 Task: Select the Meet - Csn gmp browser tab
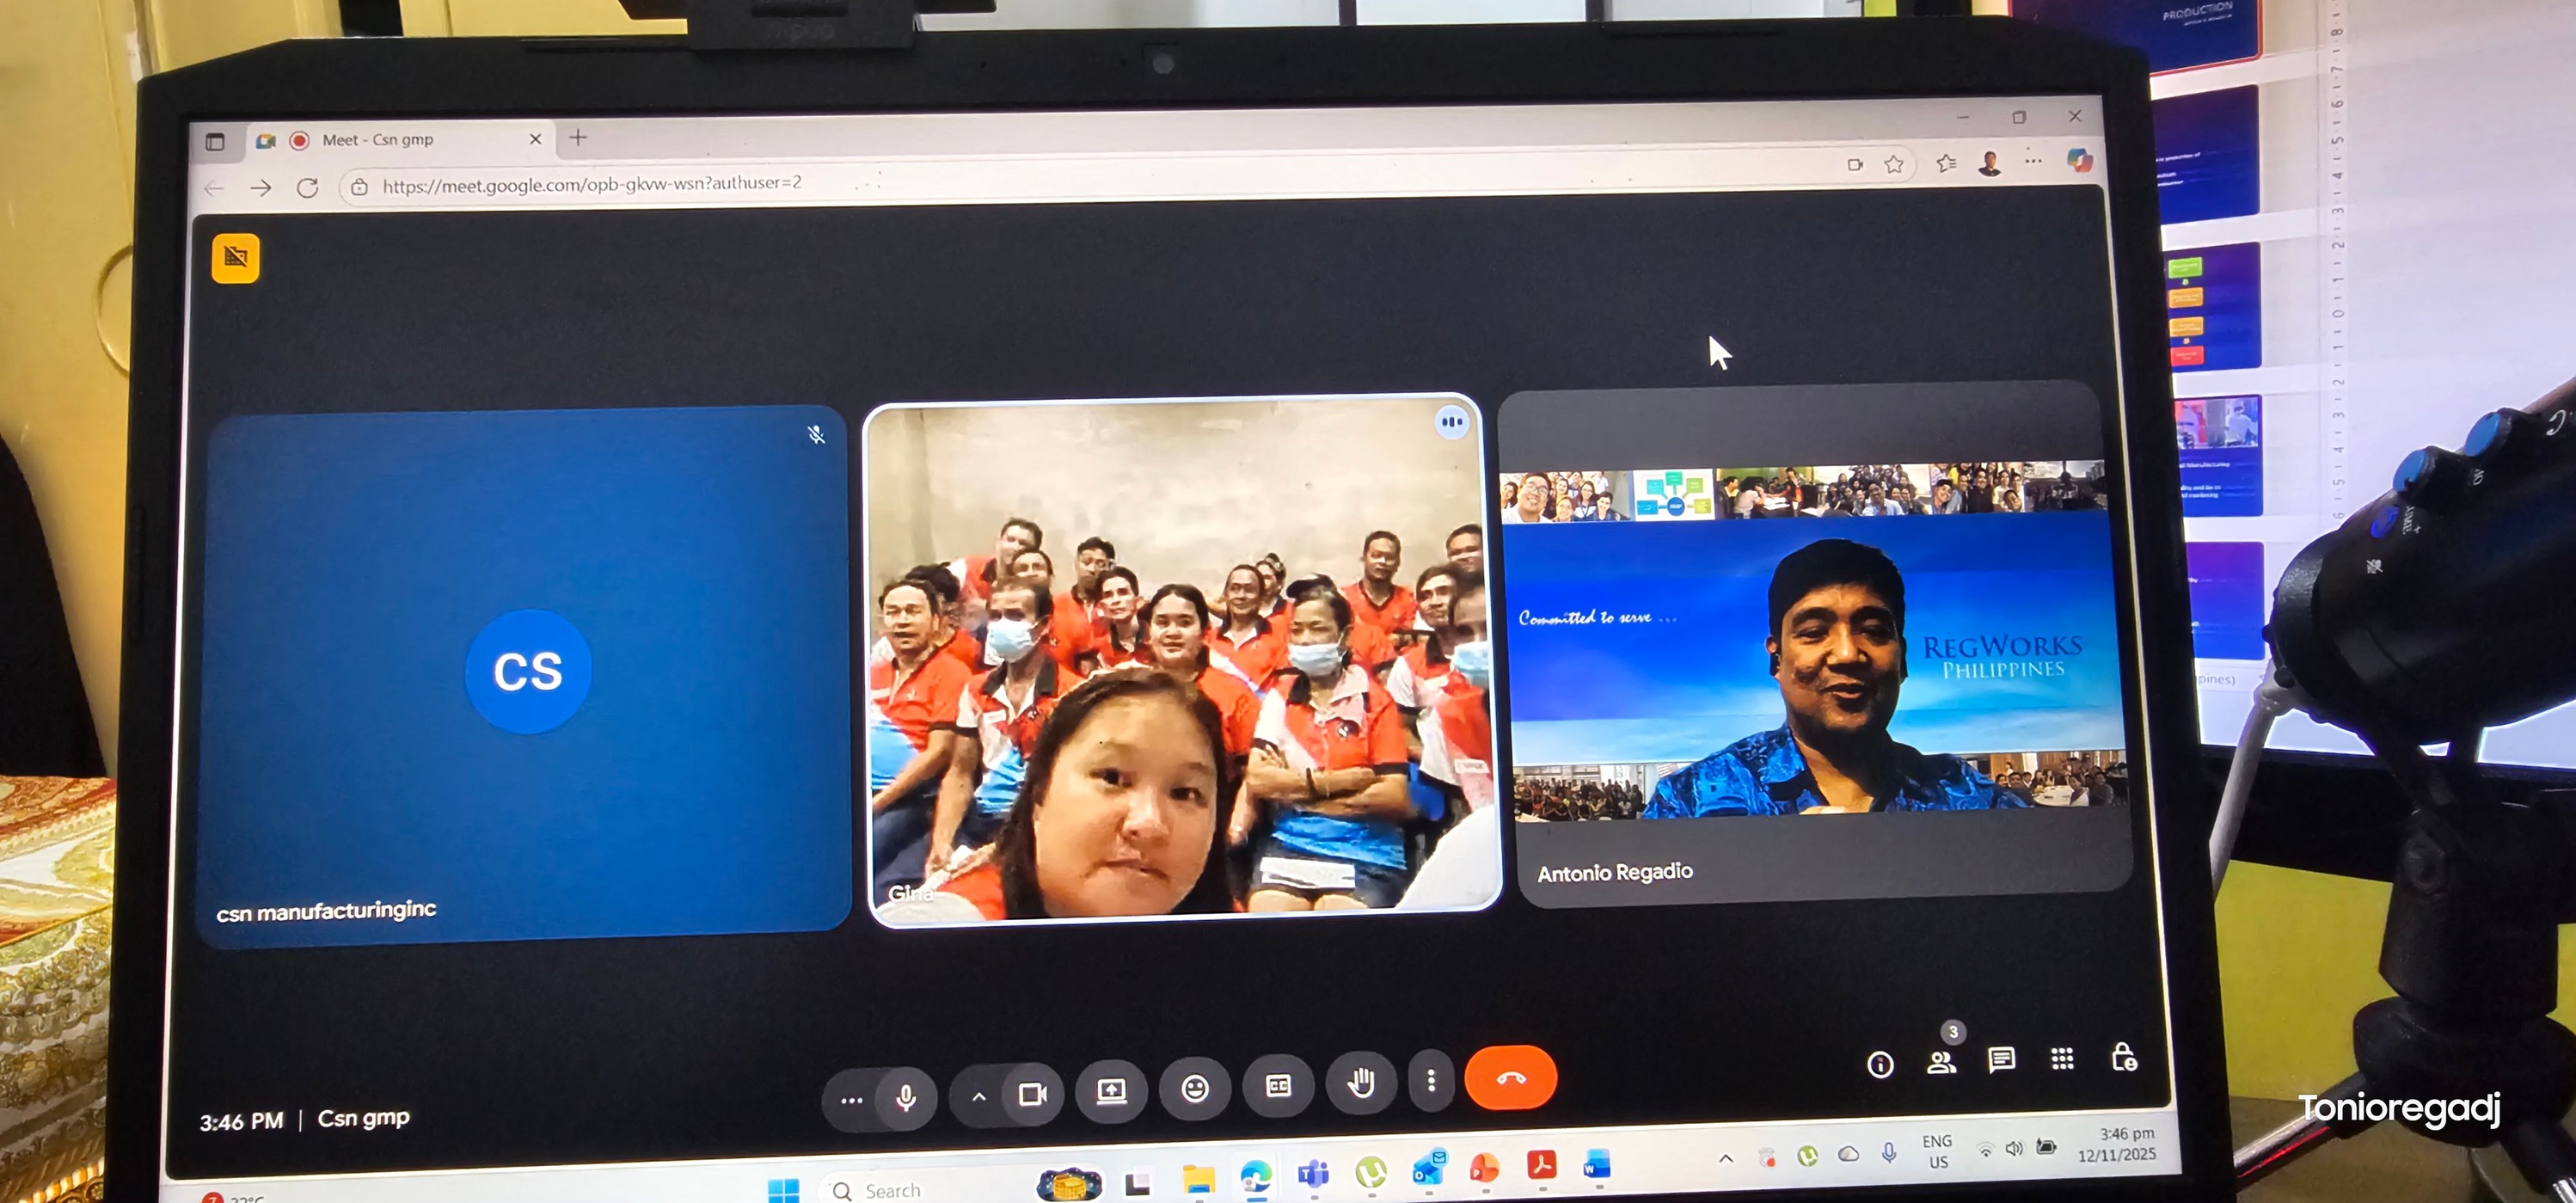(x=400, y=140)
